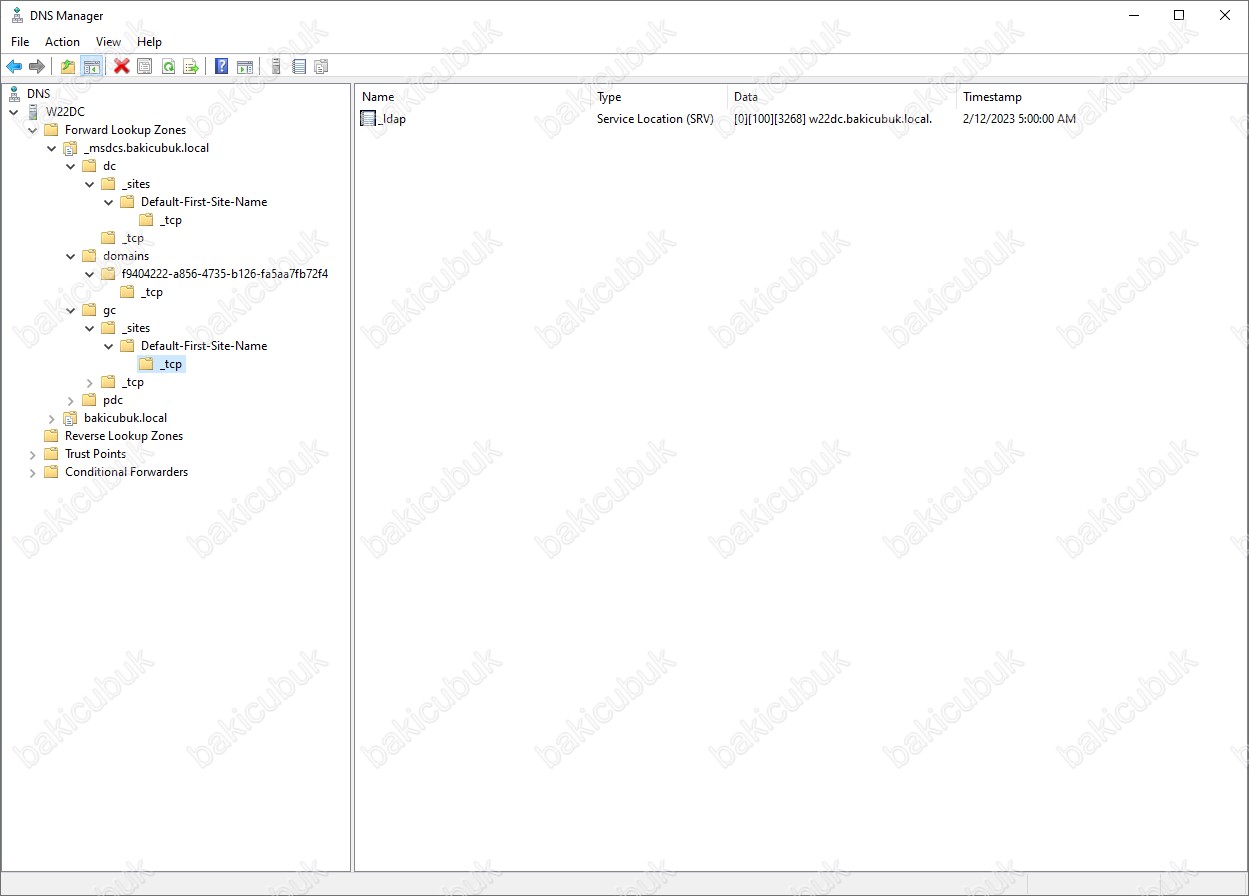1249x896 pixels.
Task: Click the 'Service Location (SRV)' type cell
Action: pyautogui.click(x=655, y=119)
